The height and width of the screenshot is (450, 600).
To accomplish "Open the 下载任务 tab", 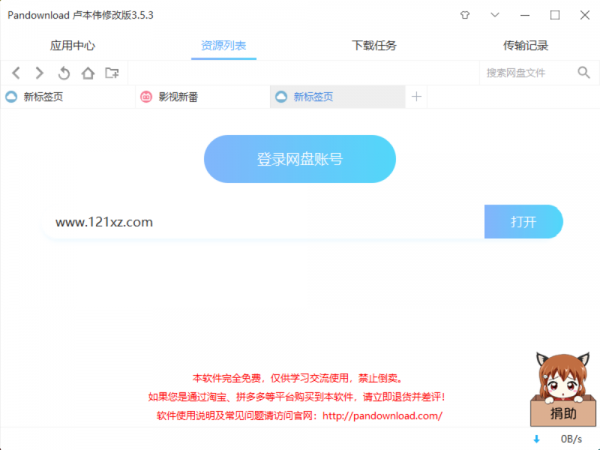I will pos(374,46).
